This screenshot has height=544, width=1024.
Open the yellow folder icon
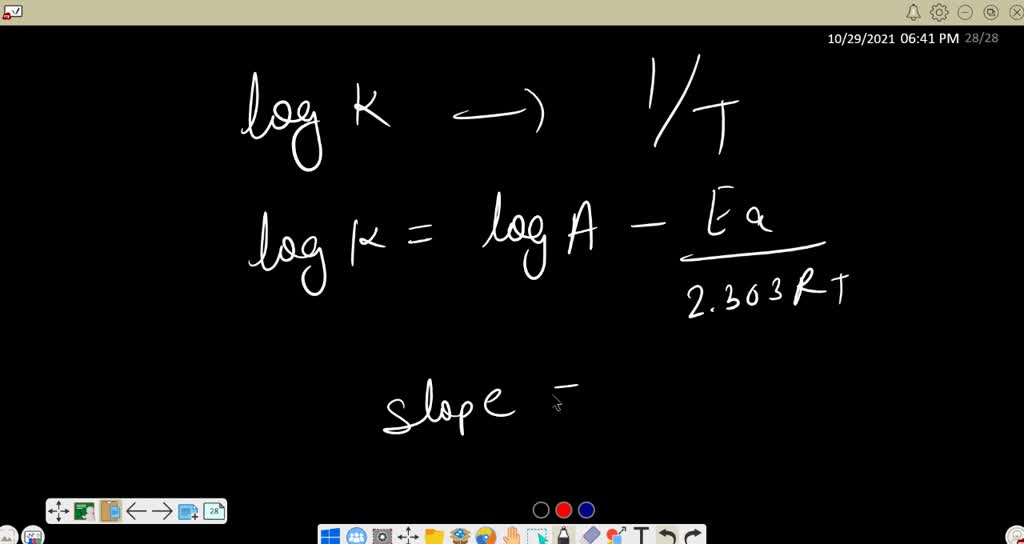coord(434,536)
